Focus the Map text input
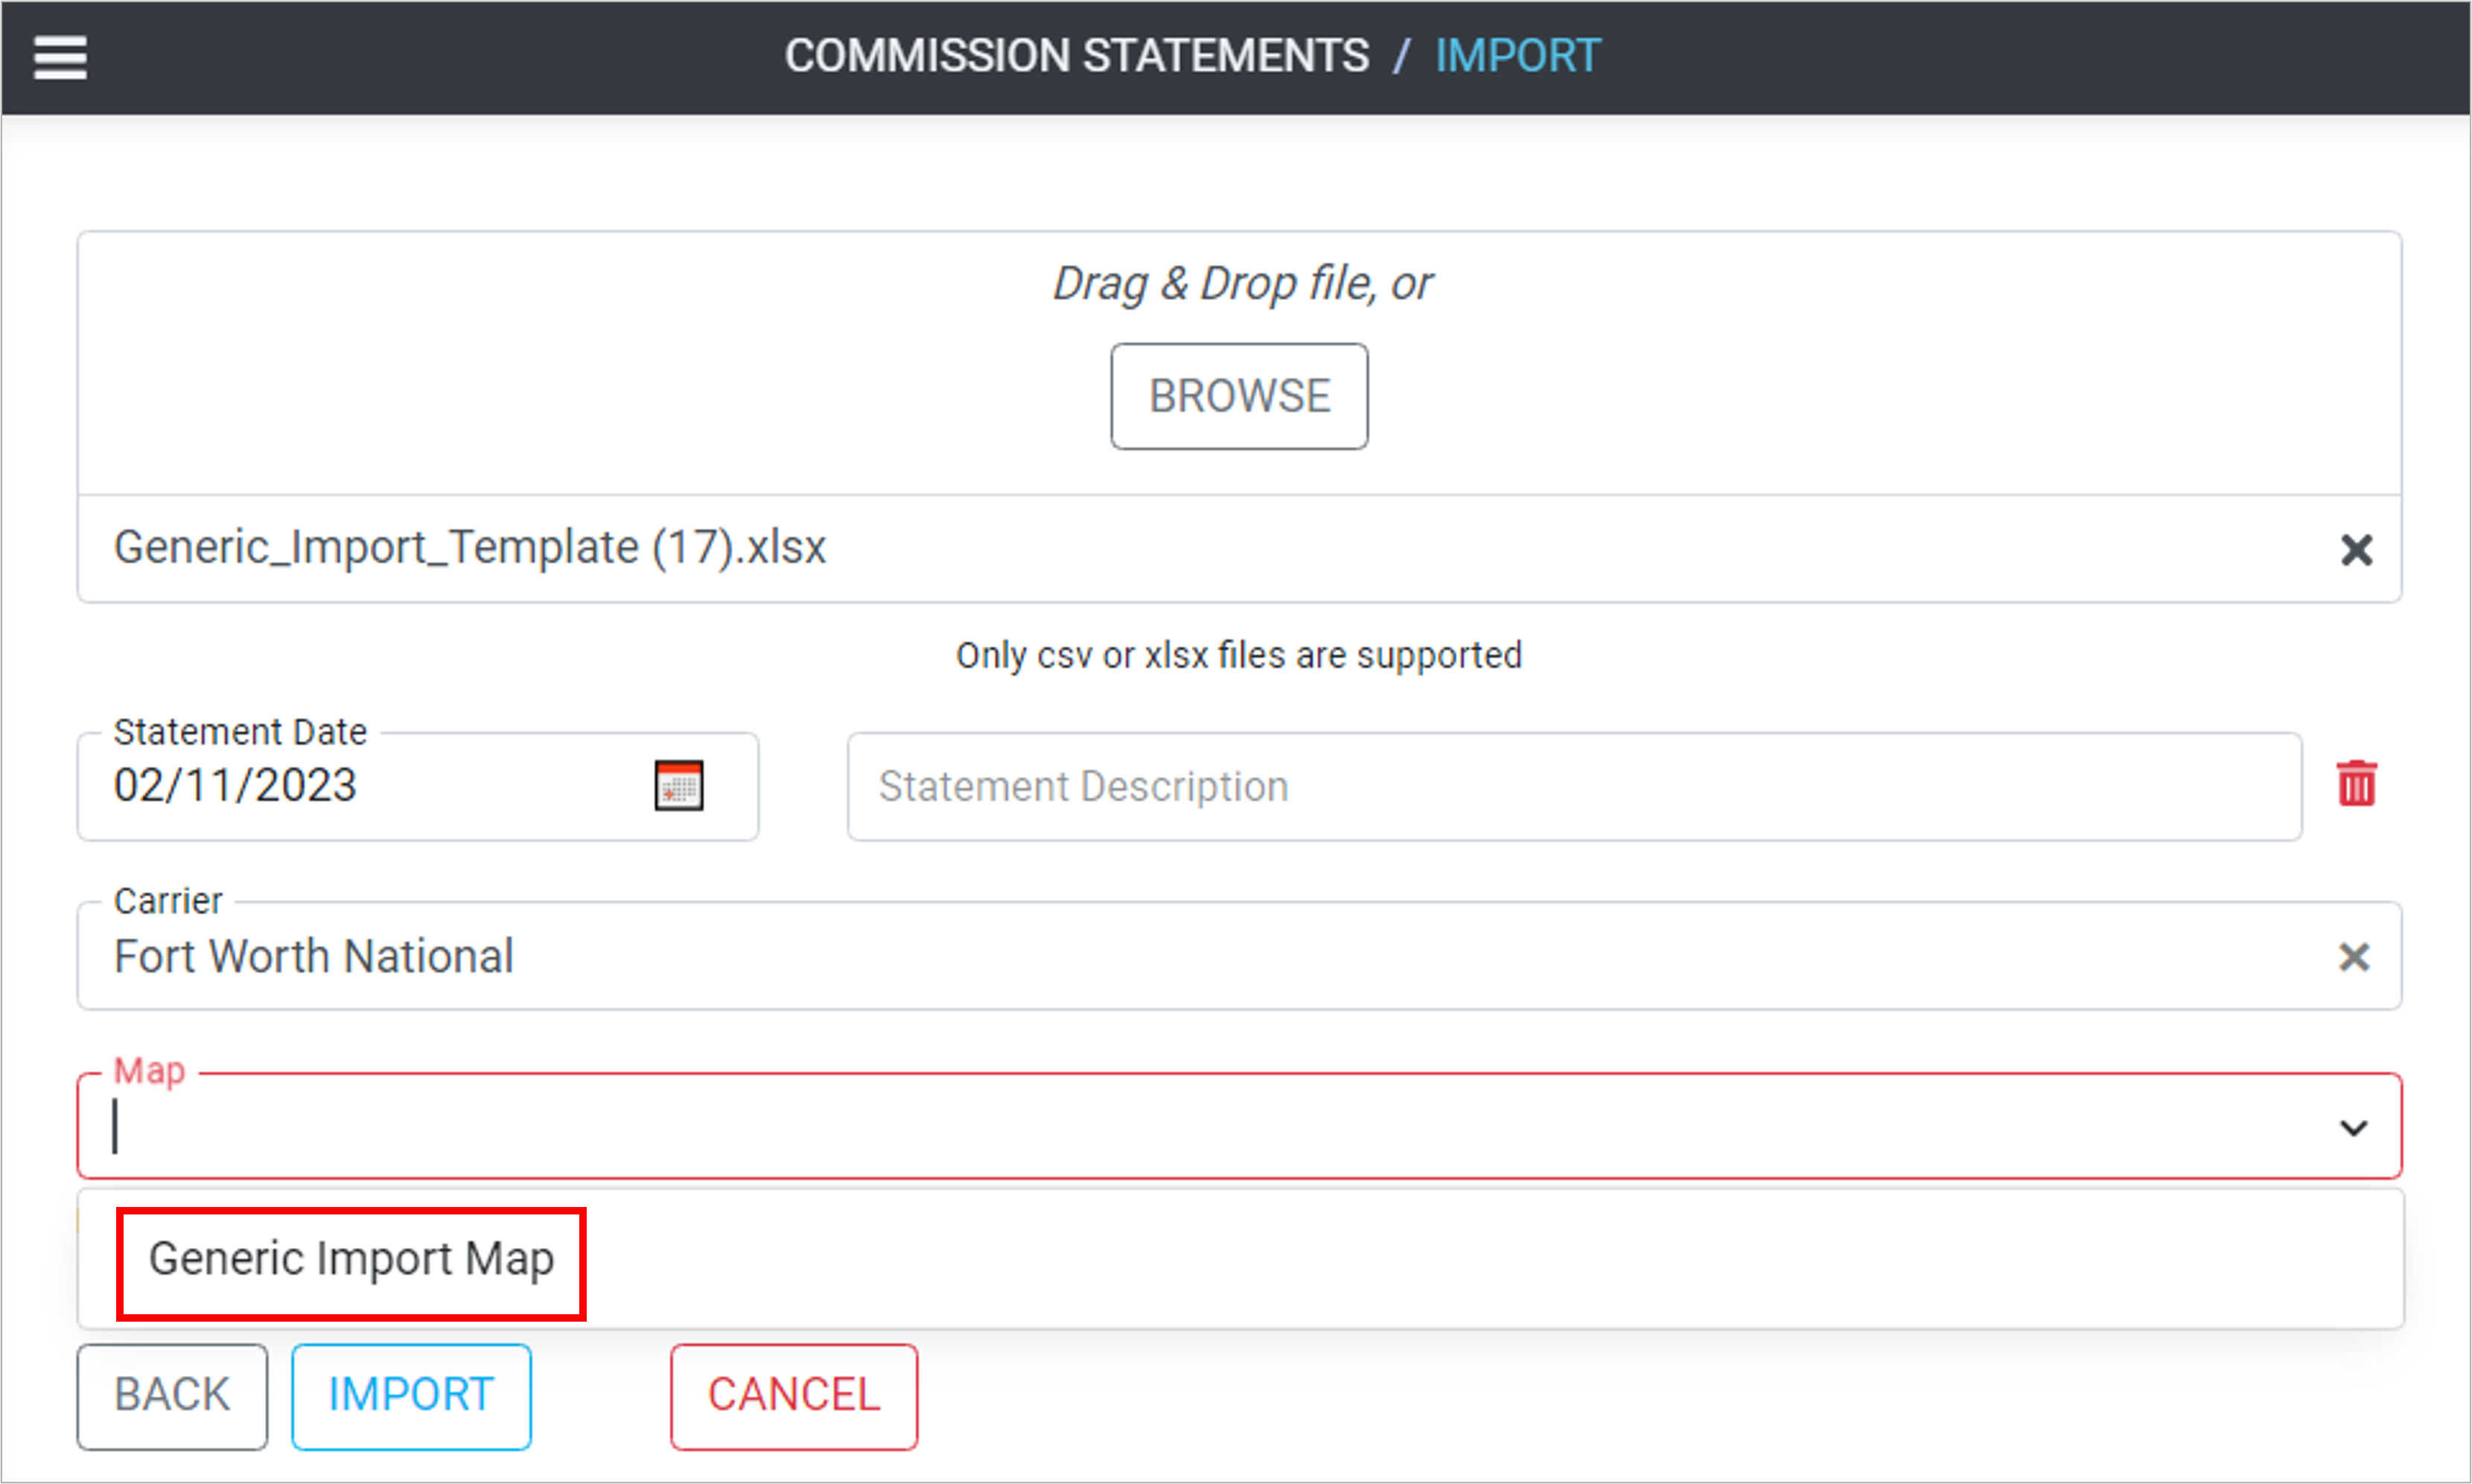Screen dimensions: 2472x1484 pos(1200,1128)
